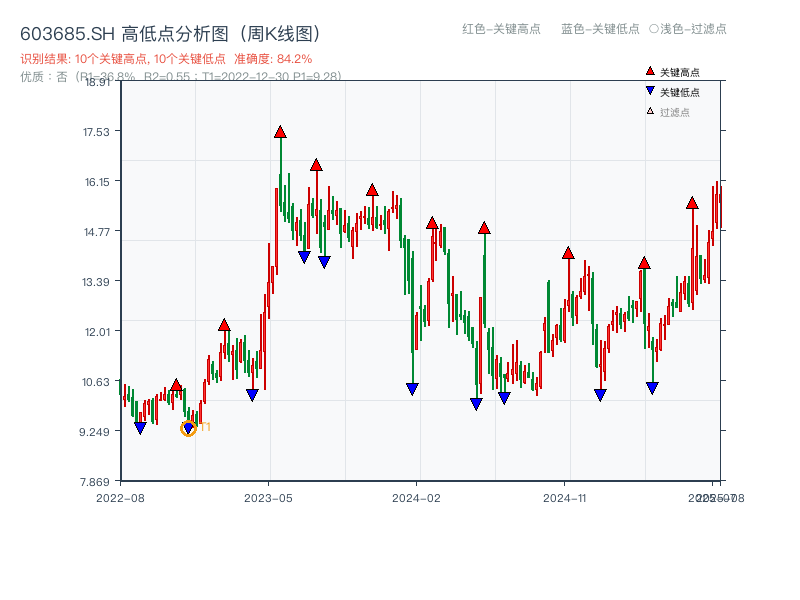Click the highest red key-high triangle near 17.53
Screen dimensions: 800x600
281,130
